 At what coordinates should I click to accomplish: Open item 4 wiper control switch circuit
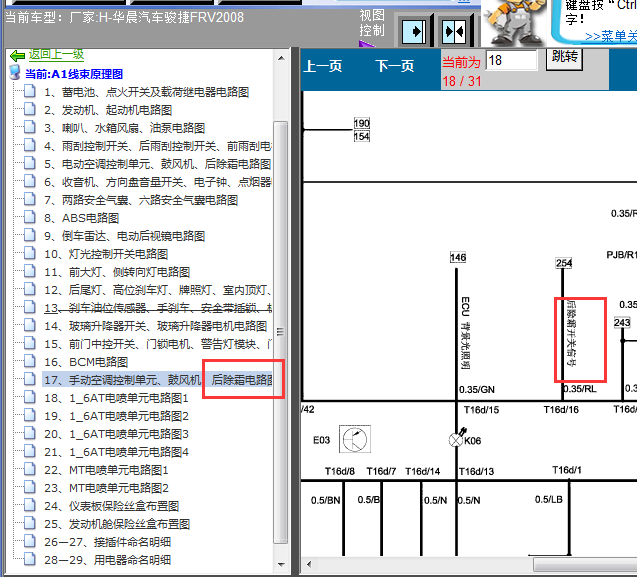(158, 146)
